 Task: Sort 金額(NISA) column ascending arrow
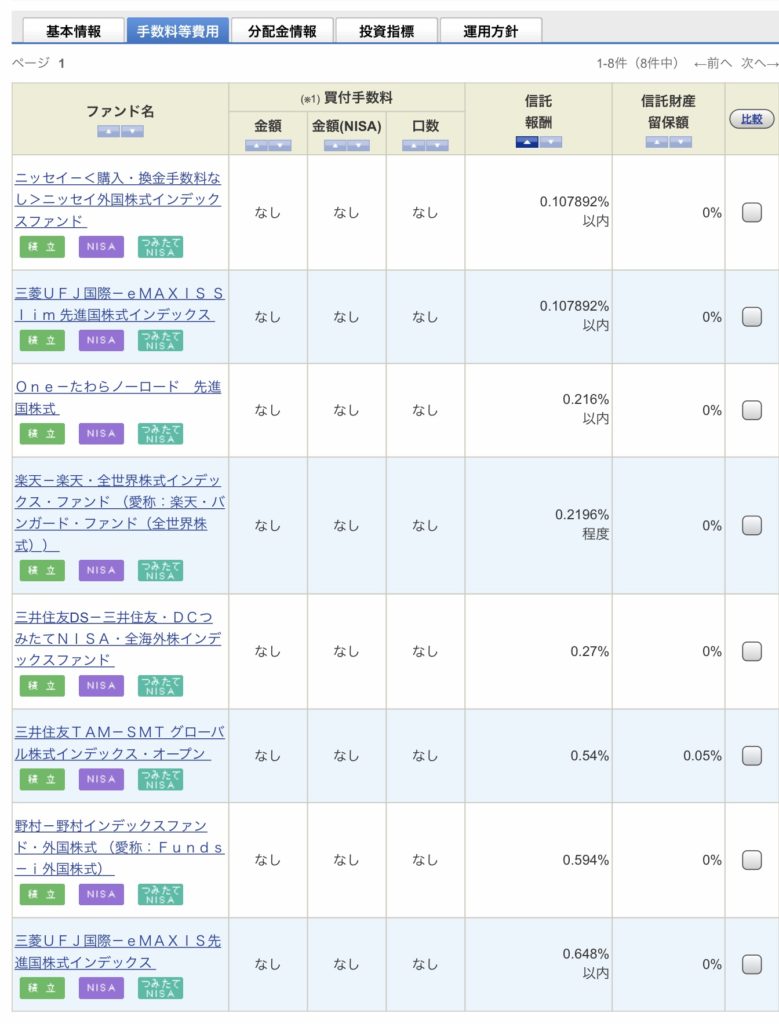pyautogui.click(x=334, y=145)
